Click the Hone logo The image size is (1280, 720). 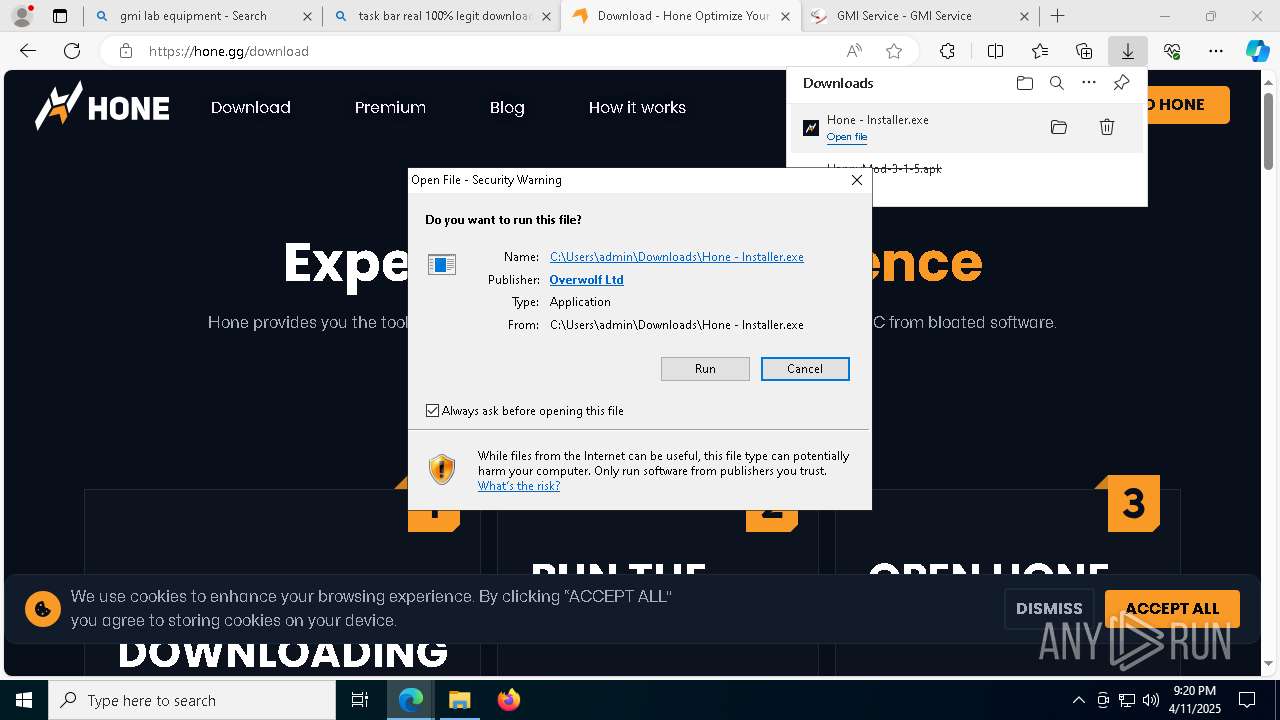(x=102, y=107)
